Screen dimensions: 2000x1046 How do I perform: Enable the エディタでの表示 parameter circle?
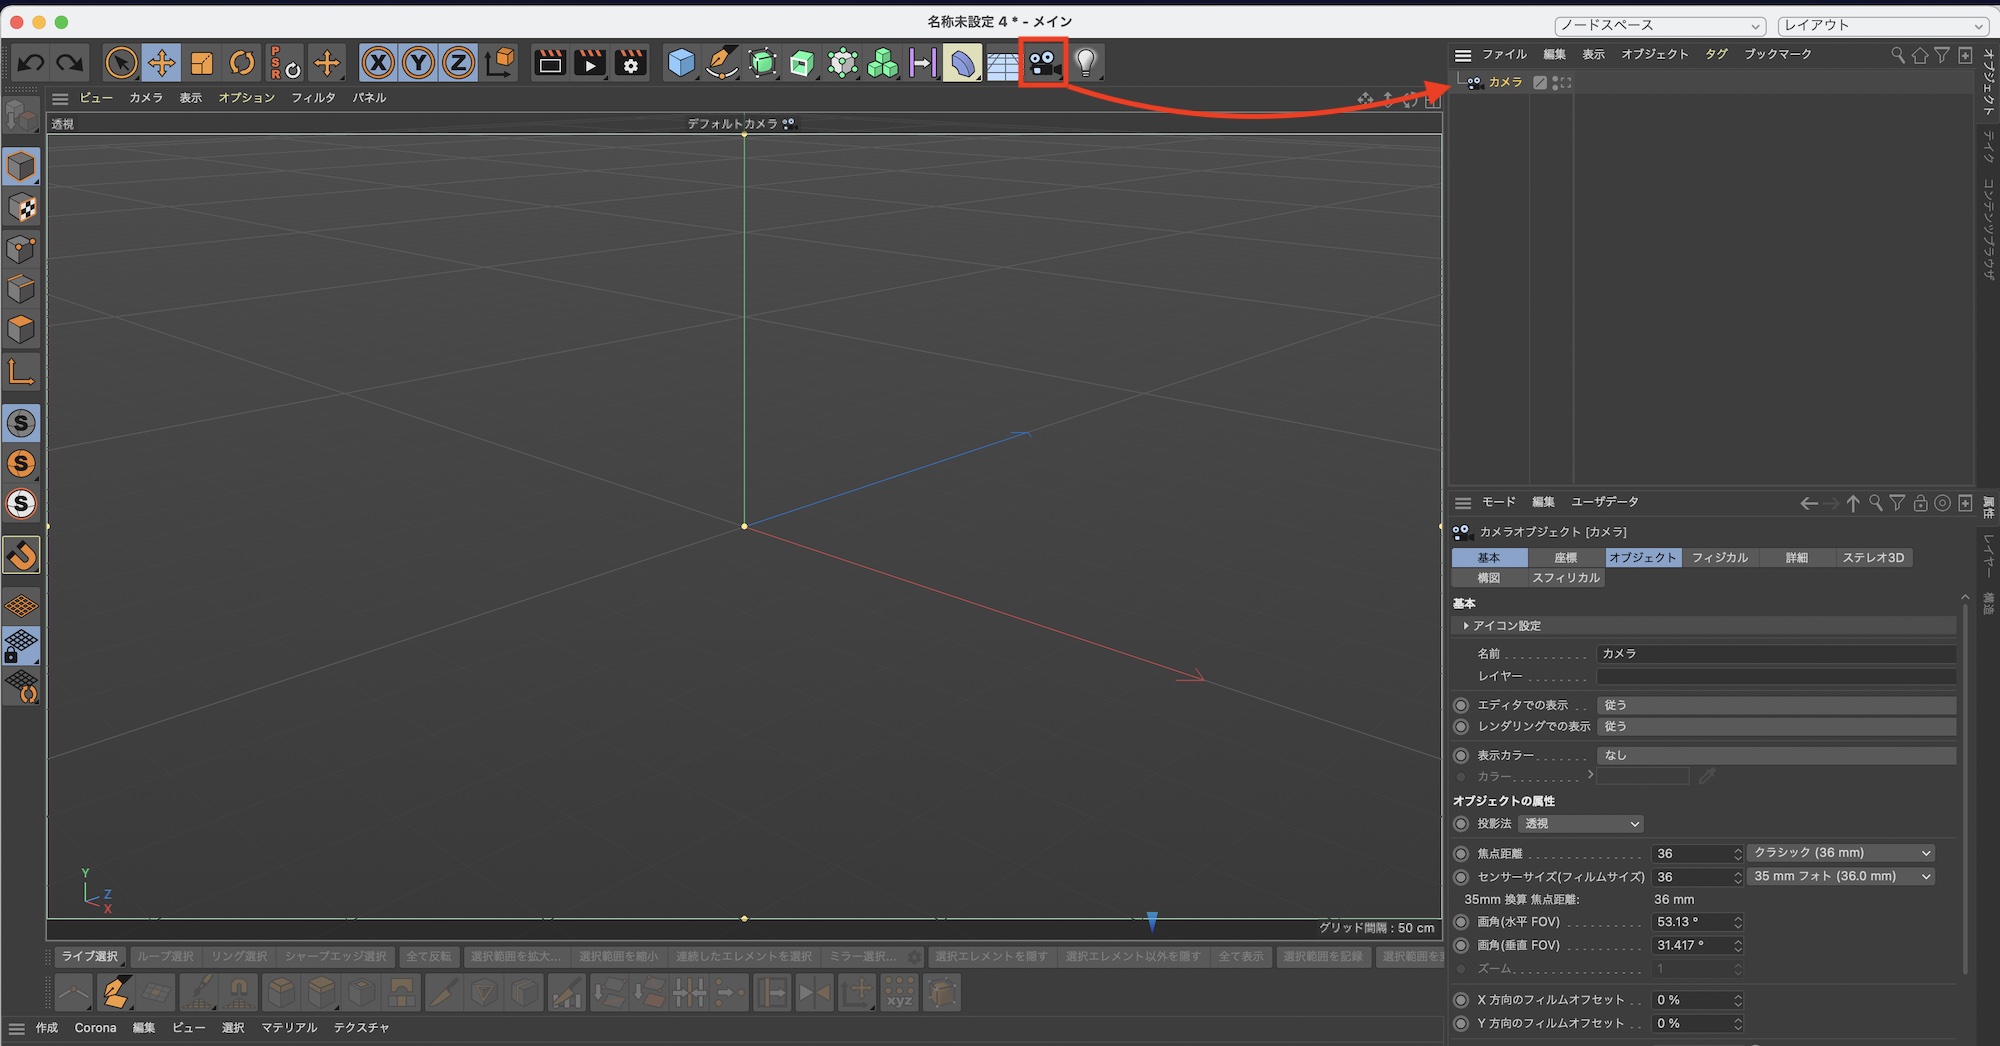pyautogui.click(x=1460, y=705)
